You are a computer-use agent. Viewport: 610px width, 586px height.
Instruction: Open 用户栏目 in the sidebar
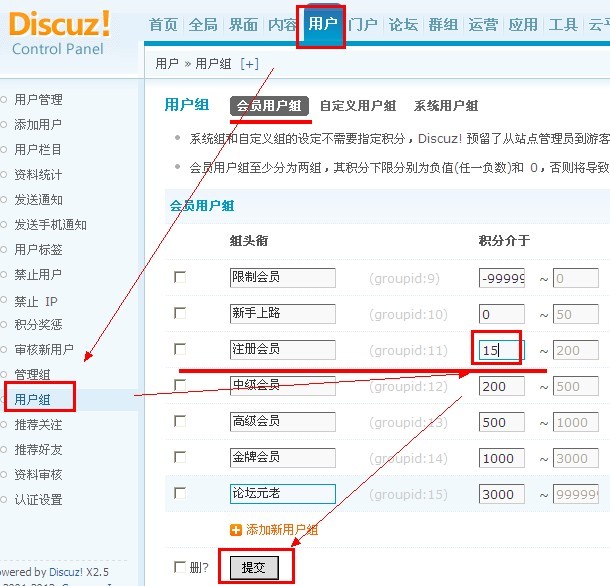coord(38,149)
